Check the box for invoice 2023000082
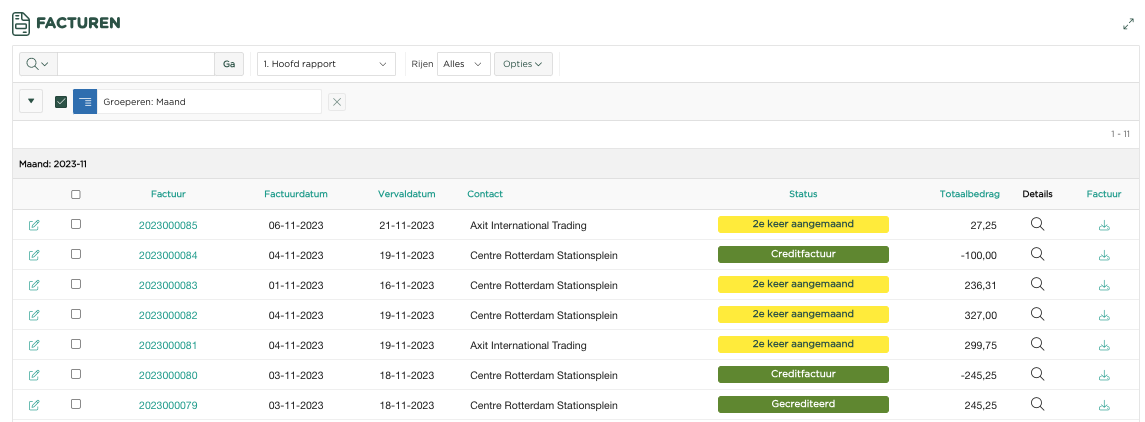1145x422 pixels. [x=76, y=315]
